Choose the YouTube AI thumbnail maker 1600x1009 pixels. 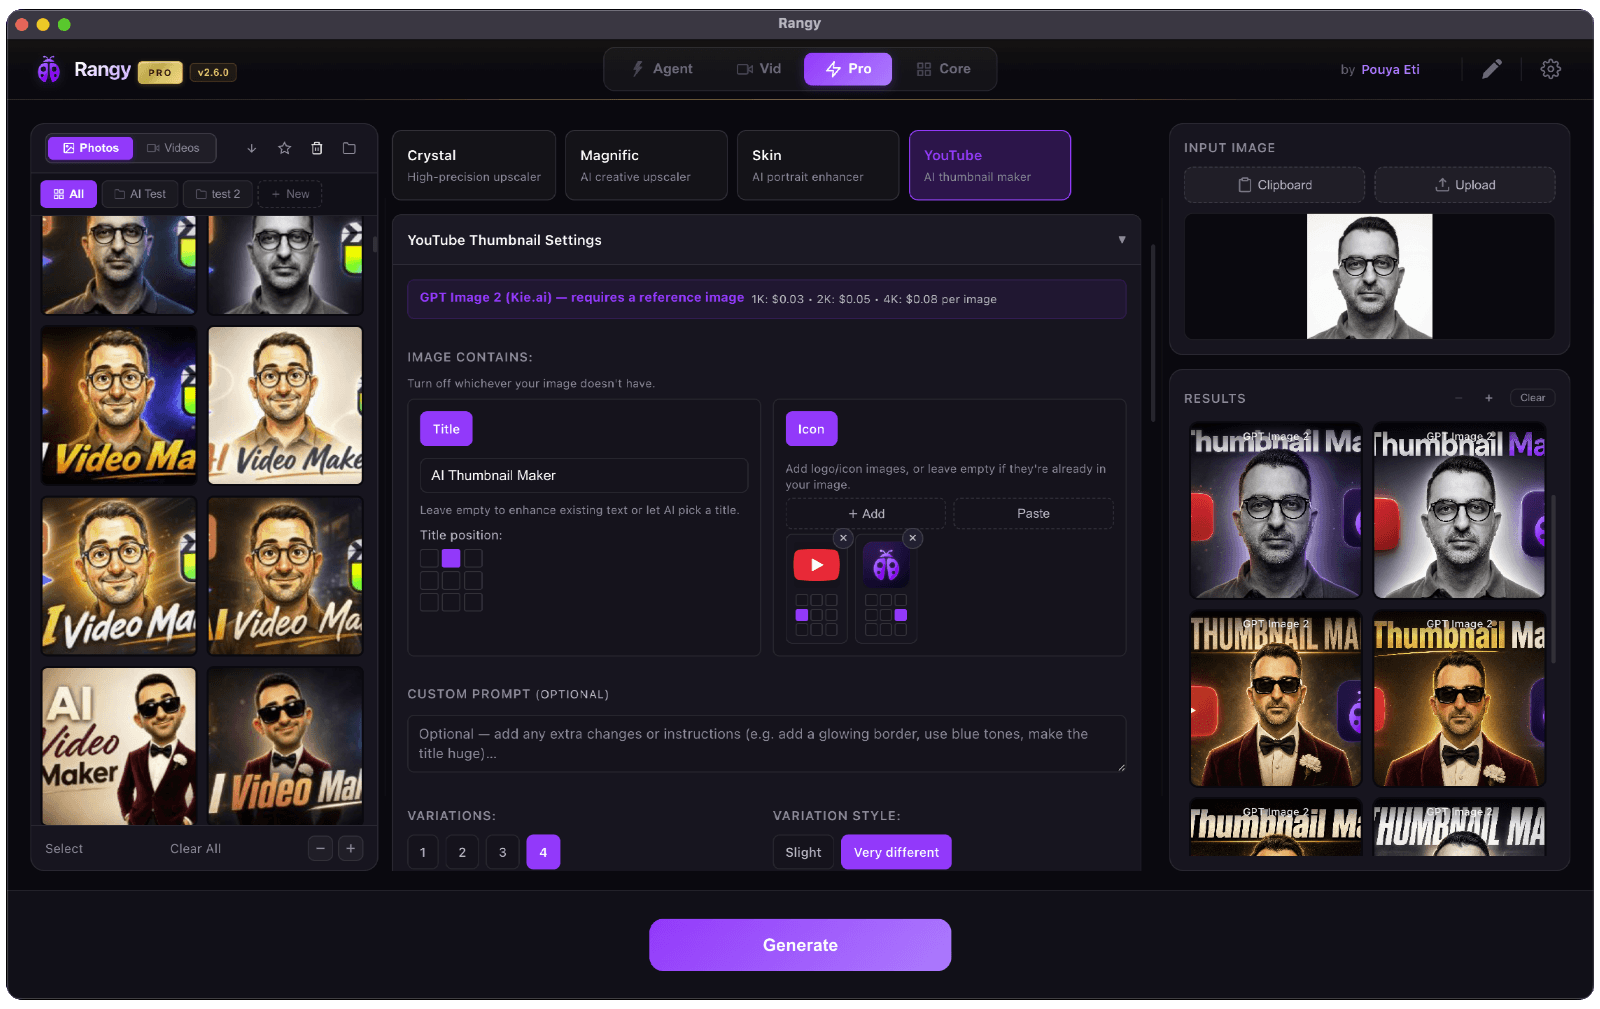[x=990, y=165]
